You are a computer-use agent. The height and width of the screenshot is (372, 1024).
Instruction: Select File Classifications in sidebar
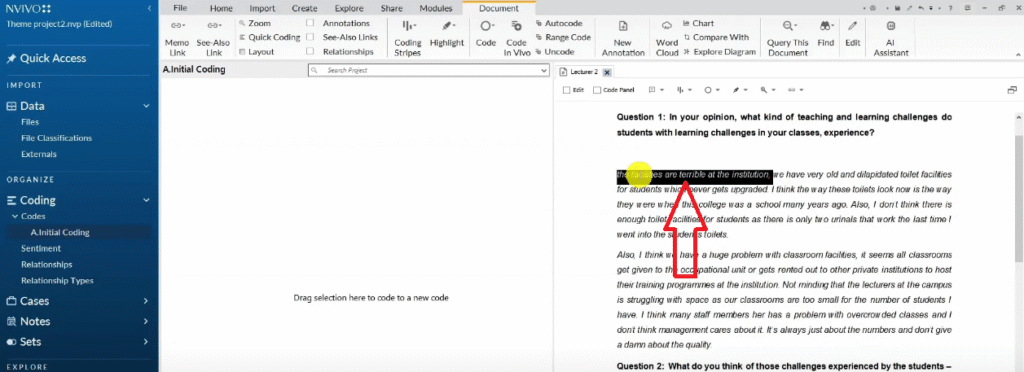(x=56, y=138)
